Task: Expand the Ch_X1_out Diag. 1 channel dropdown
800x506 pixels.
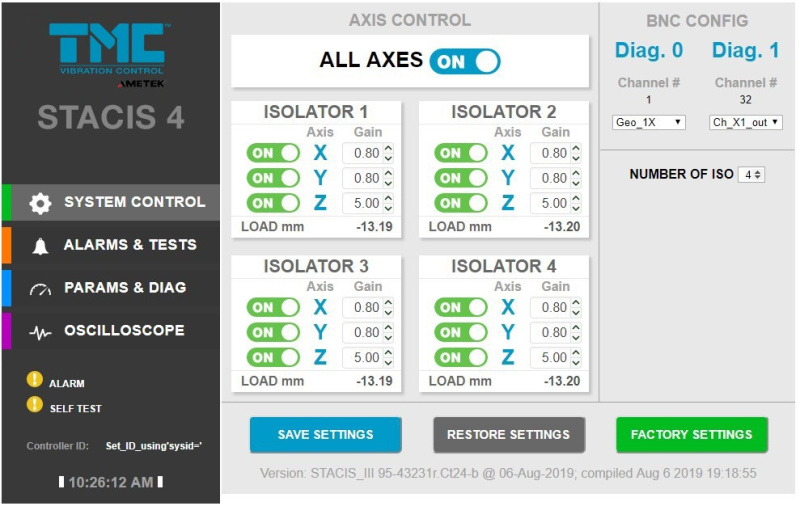Action: pyautogui.click(x=746, y=122)
